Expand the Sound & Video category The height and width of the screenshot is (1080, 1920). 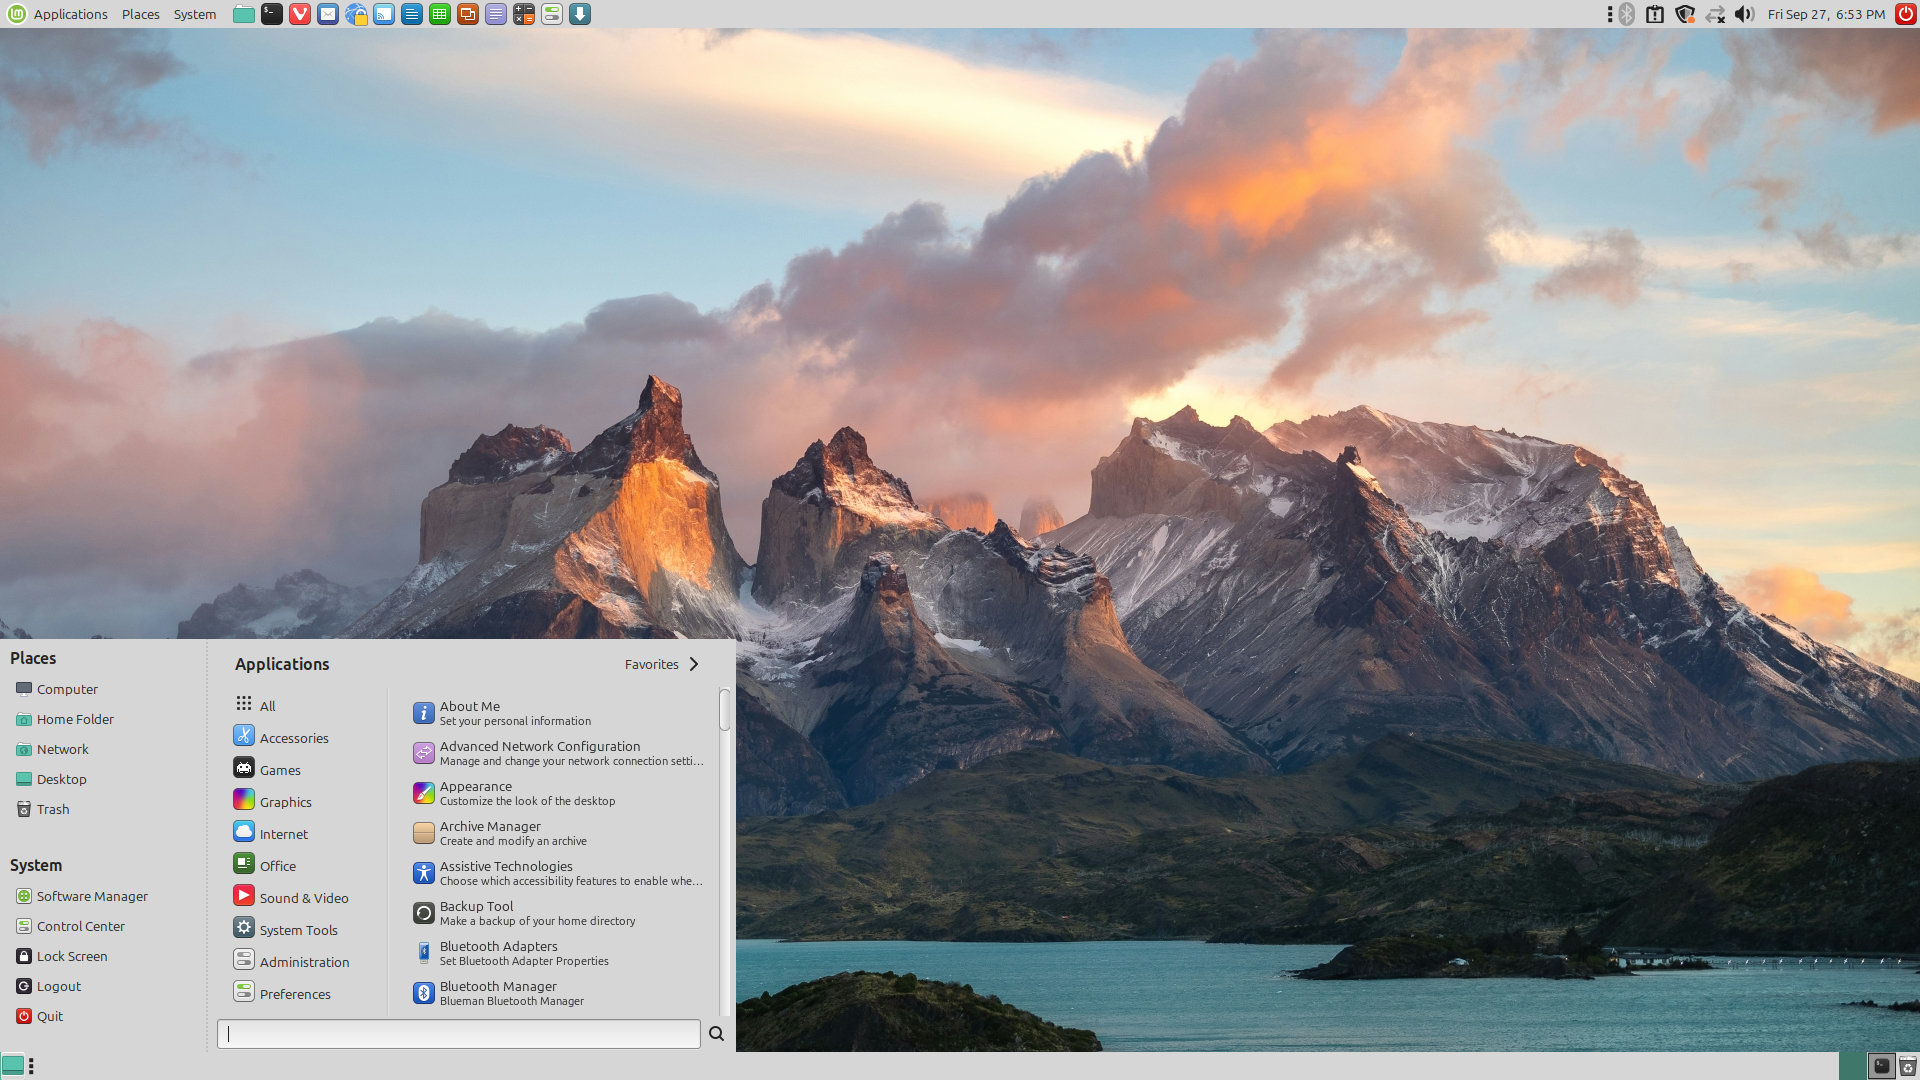pos(303,898)
